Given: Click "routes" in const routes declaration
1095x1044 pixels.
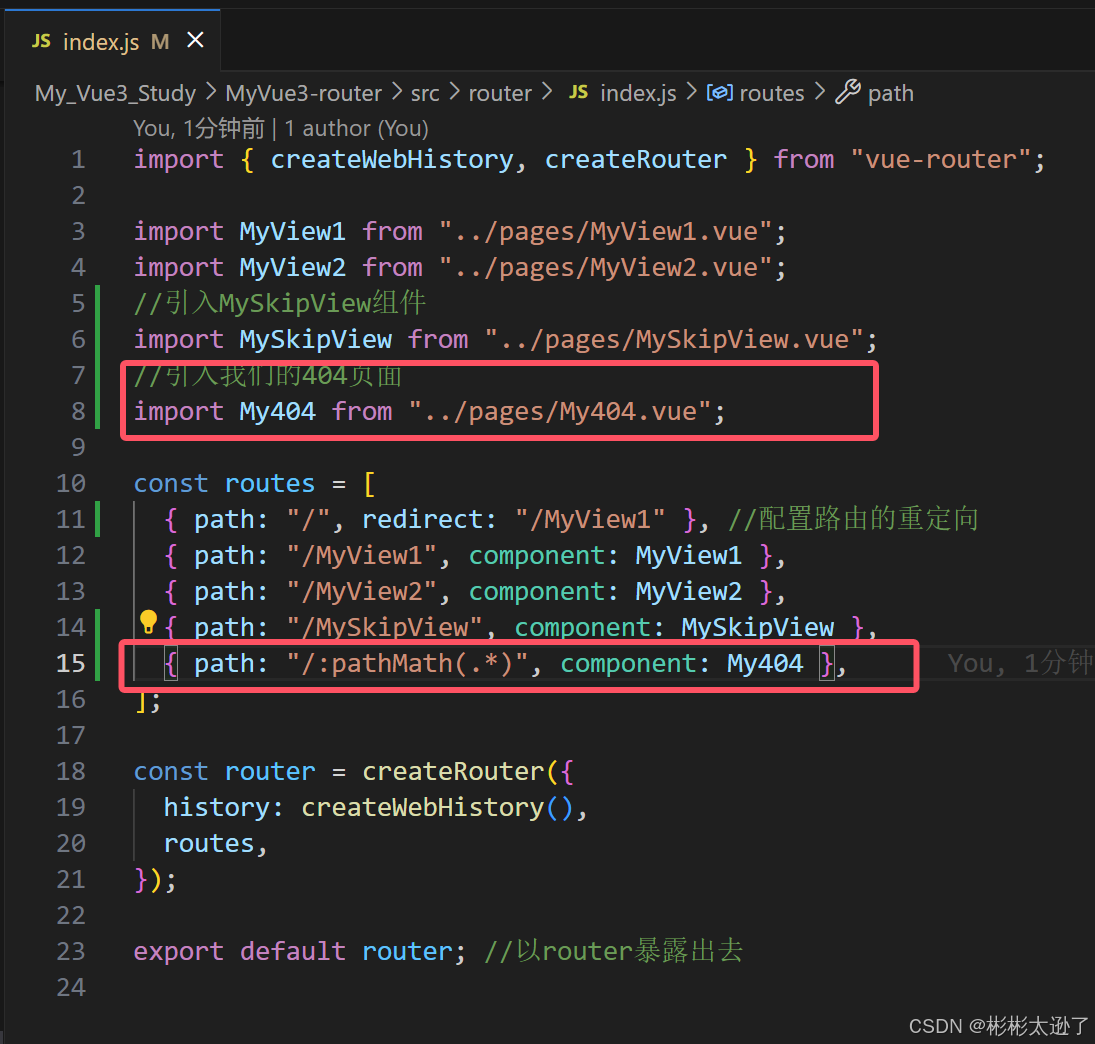Looking at the screenshot, I should point(270,483).
